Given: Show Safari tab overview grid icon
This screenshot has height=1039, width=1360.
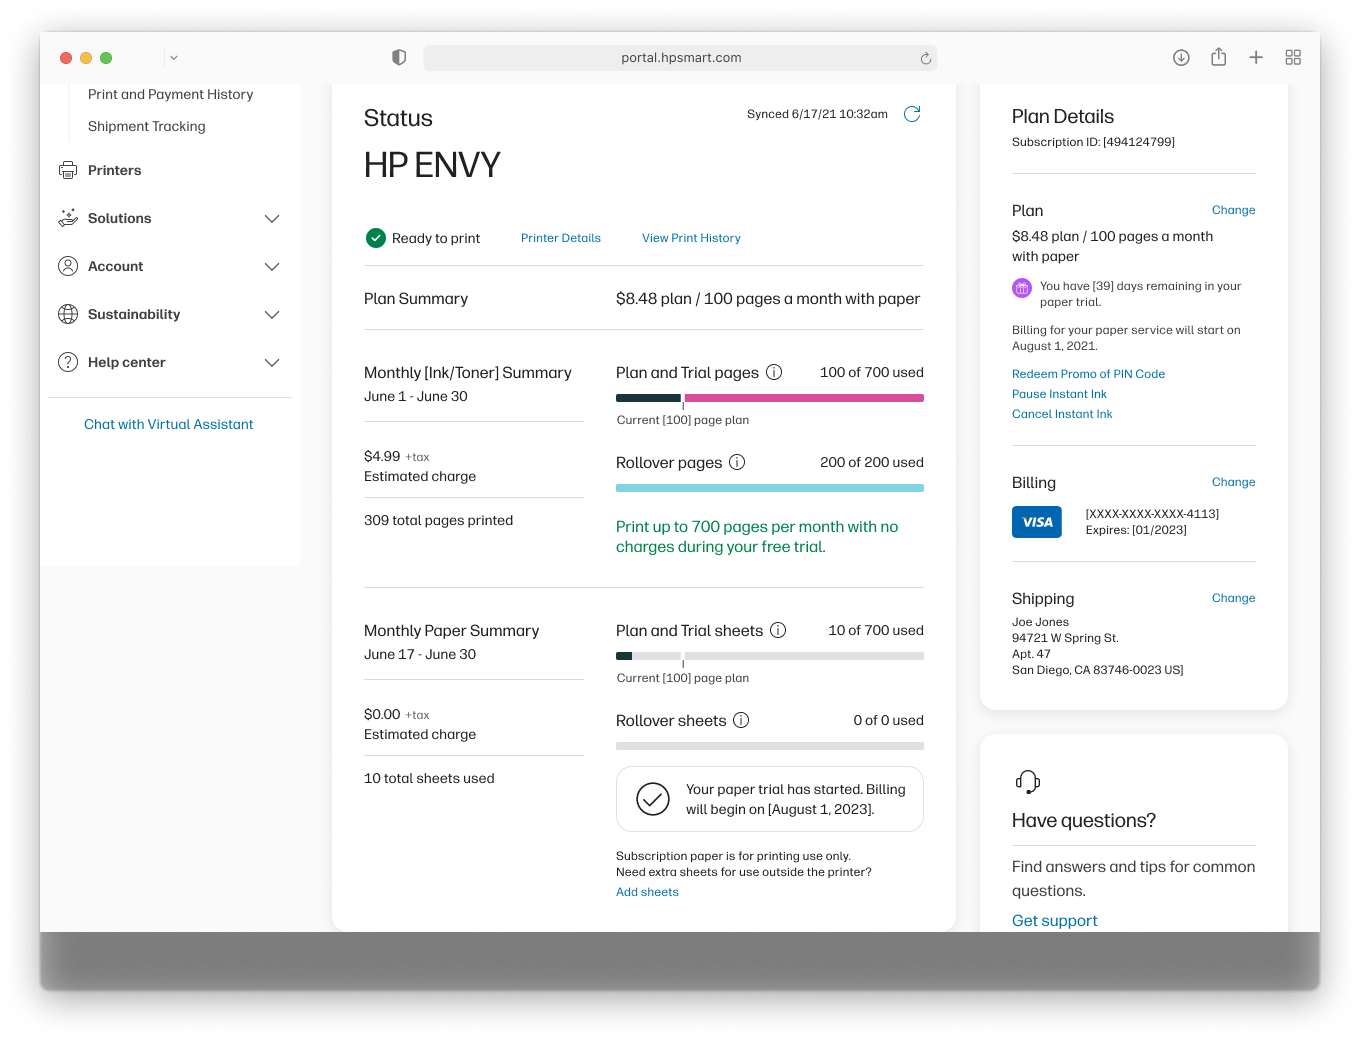Looking at the screenshot, I should [1293, 58].
